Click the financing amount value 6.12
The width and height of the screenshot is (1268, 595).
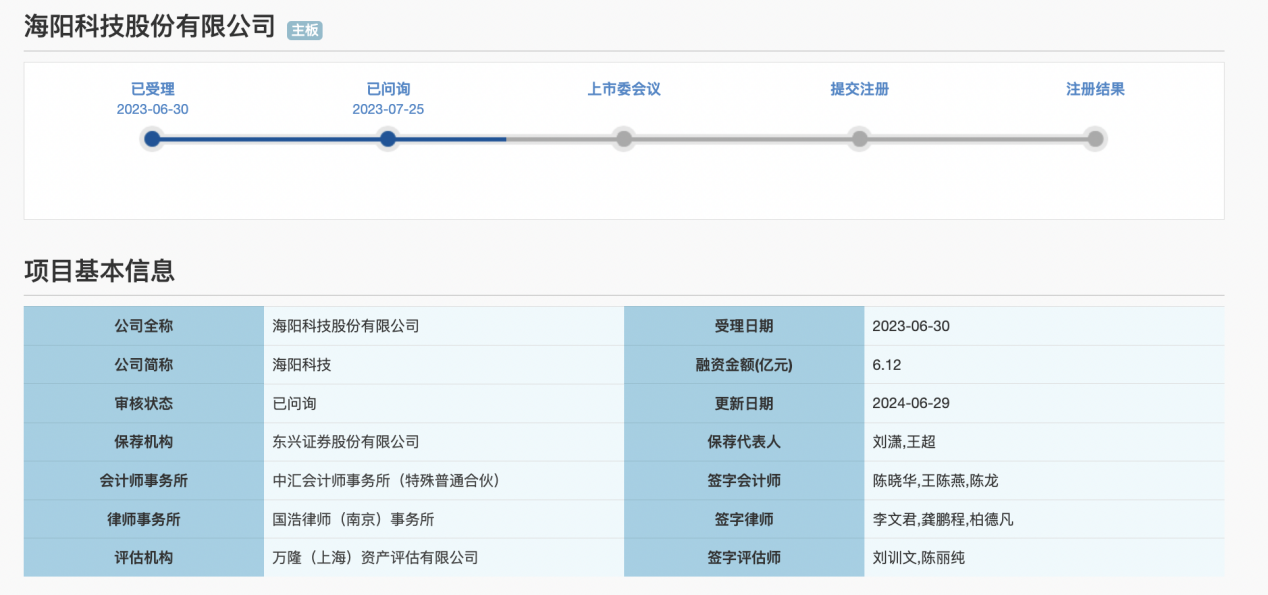point(887,365)
